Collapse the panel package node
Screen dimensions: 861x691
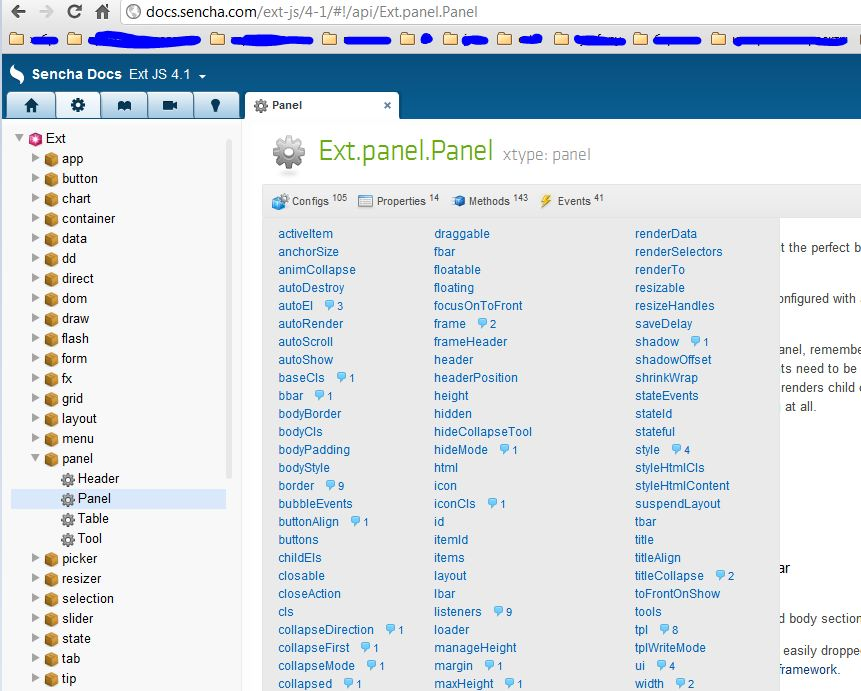coord(35,458)
